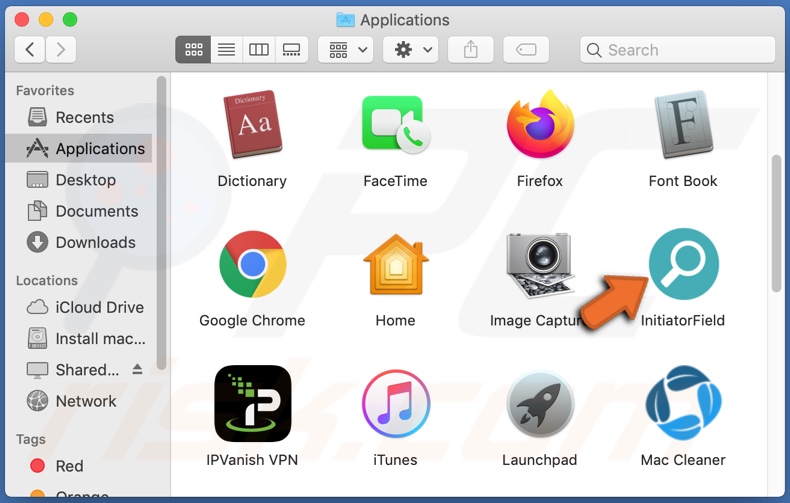
Task: Minimize the window with yellow button
Action: pyautogui.click(x=46, y=20)
